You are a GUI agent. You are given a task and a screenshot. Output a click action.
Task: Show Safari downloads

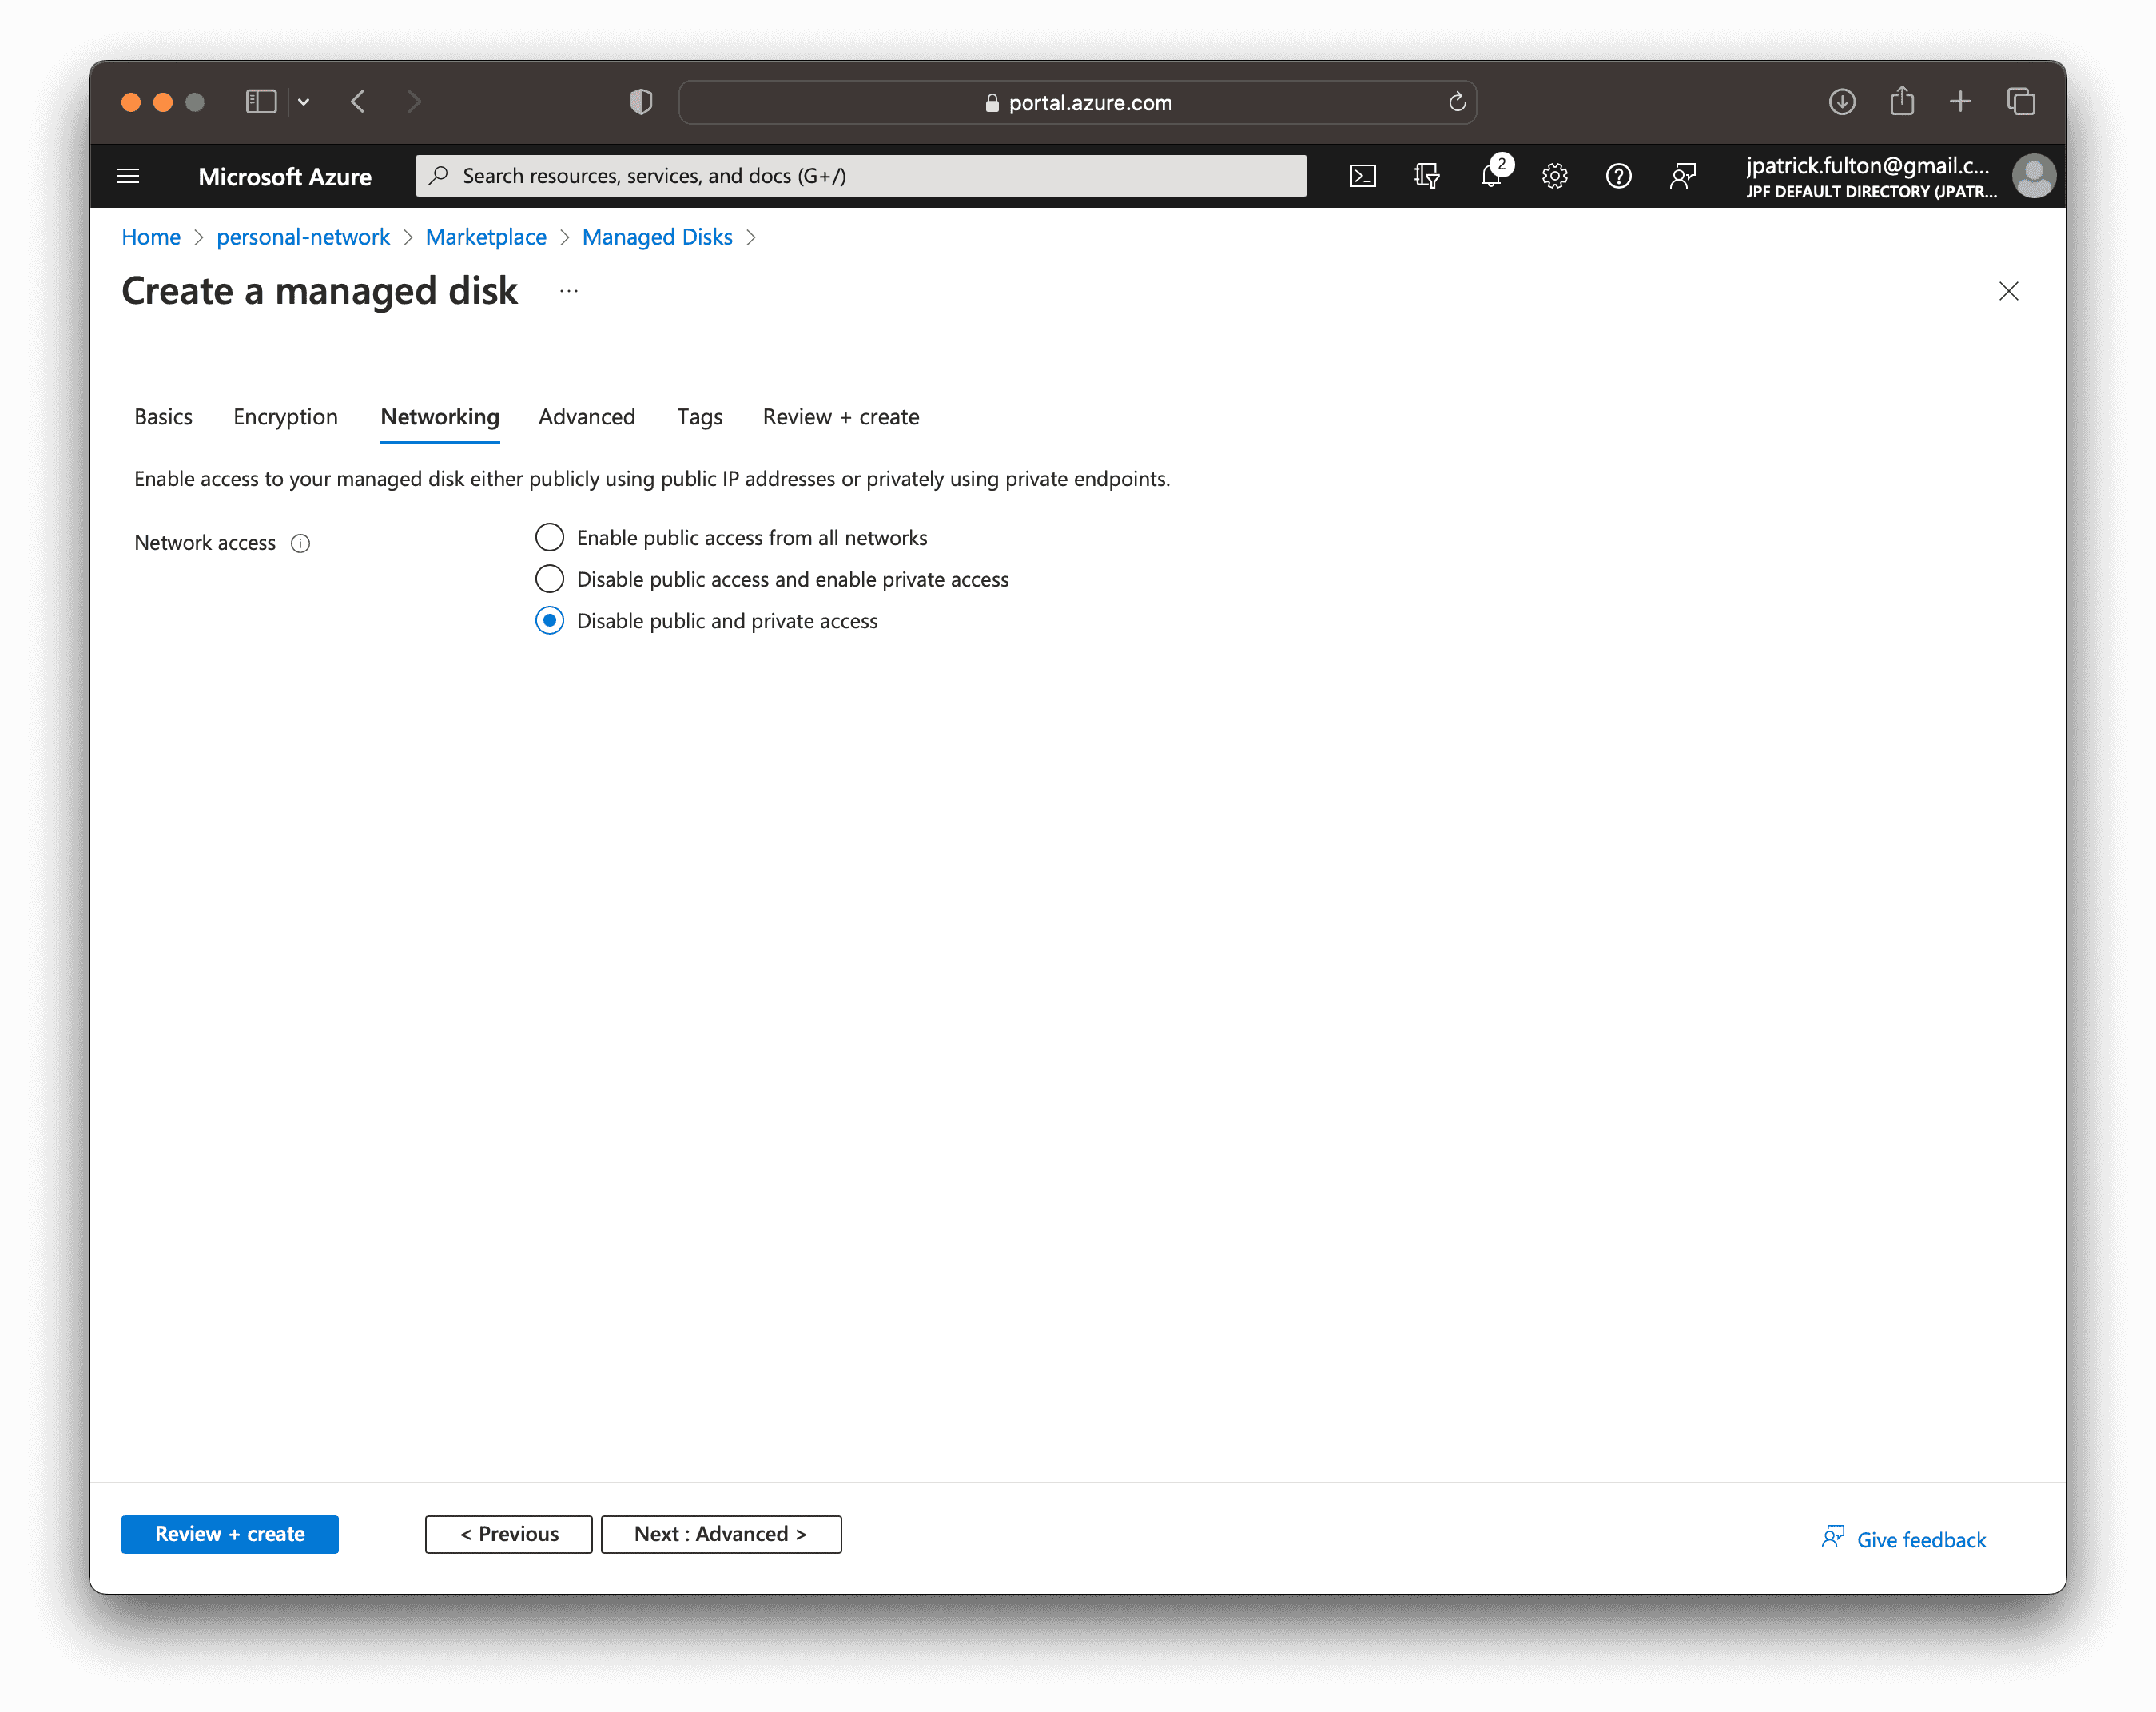point(1842,102)
